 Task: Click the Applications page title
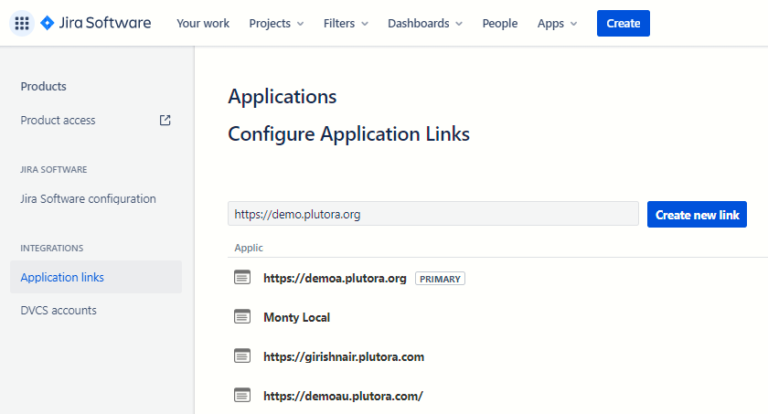point(282,96)
